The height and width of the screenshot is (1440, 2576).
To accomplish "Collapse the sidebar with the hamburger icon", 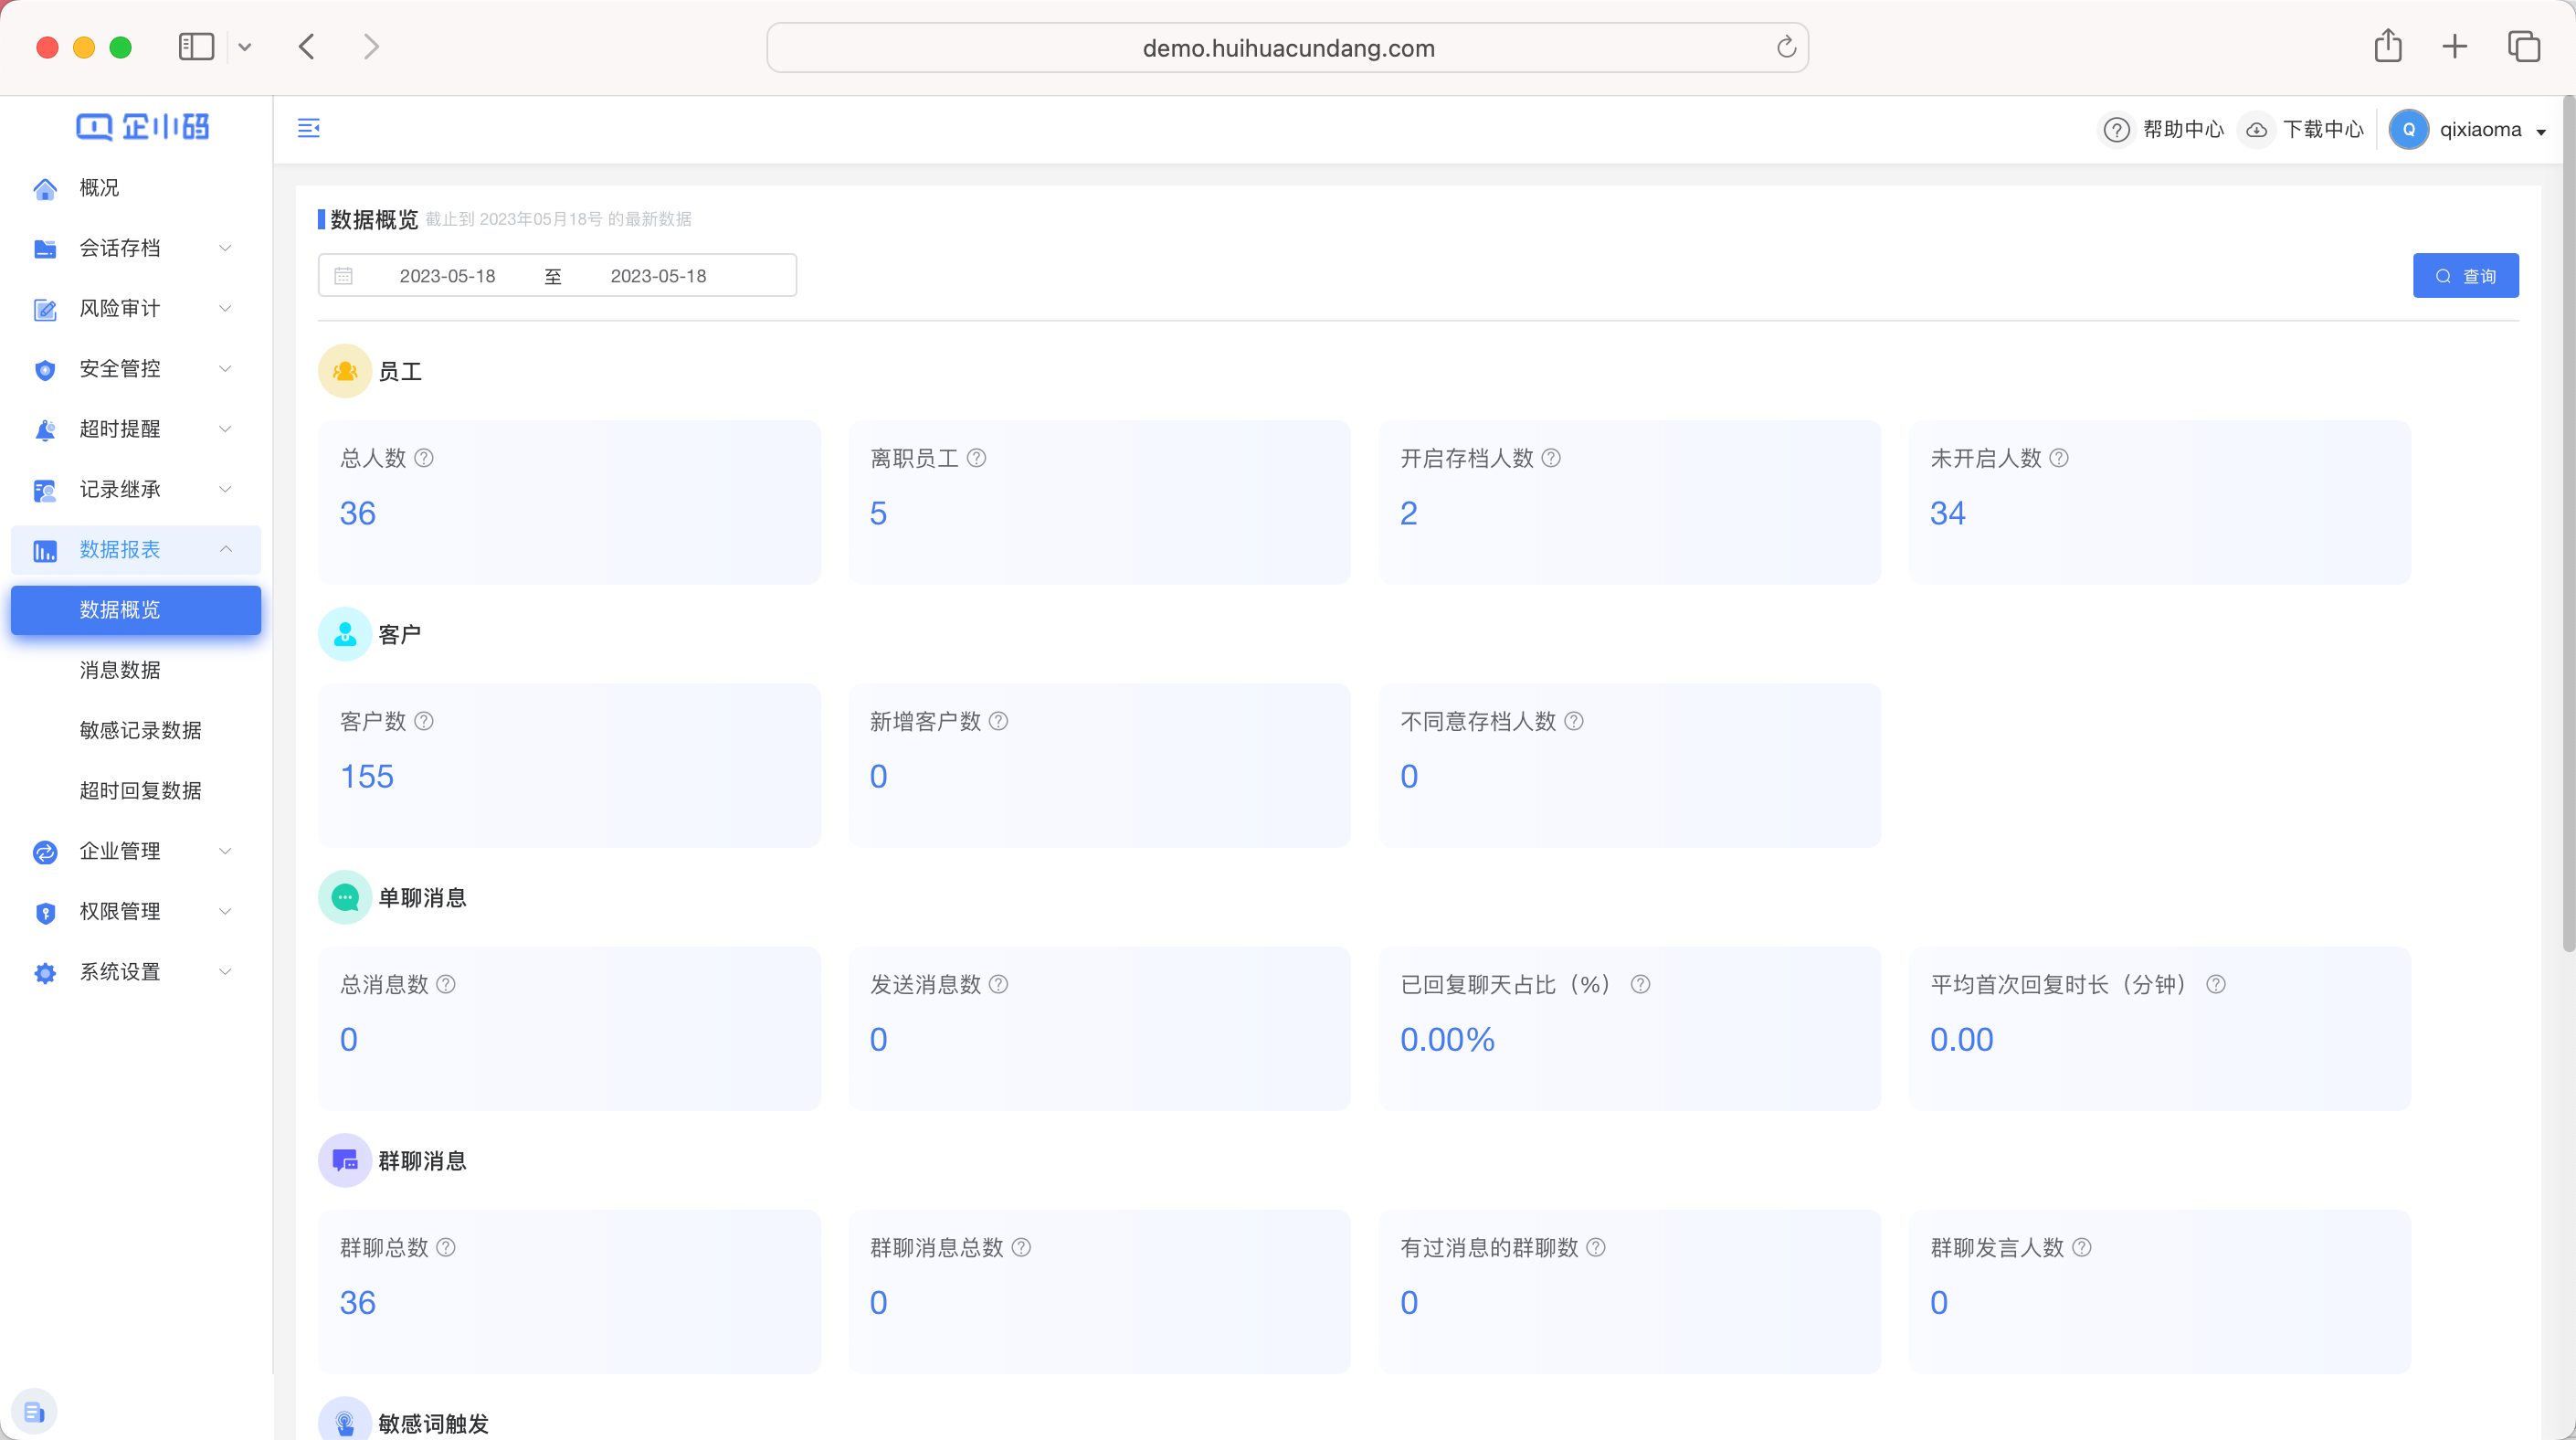I will coord(309,128).
